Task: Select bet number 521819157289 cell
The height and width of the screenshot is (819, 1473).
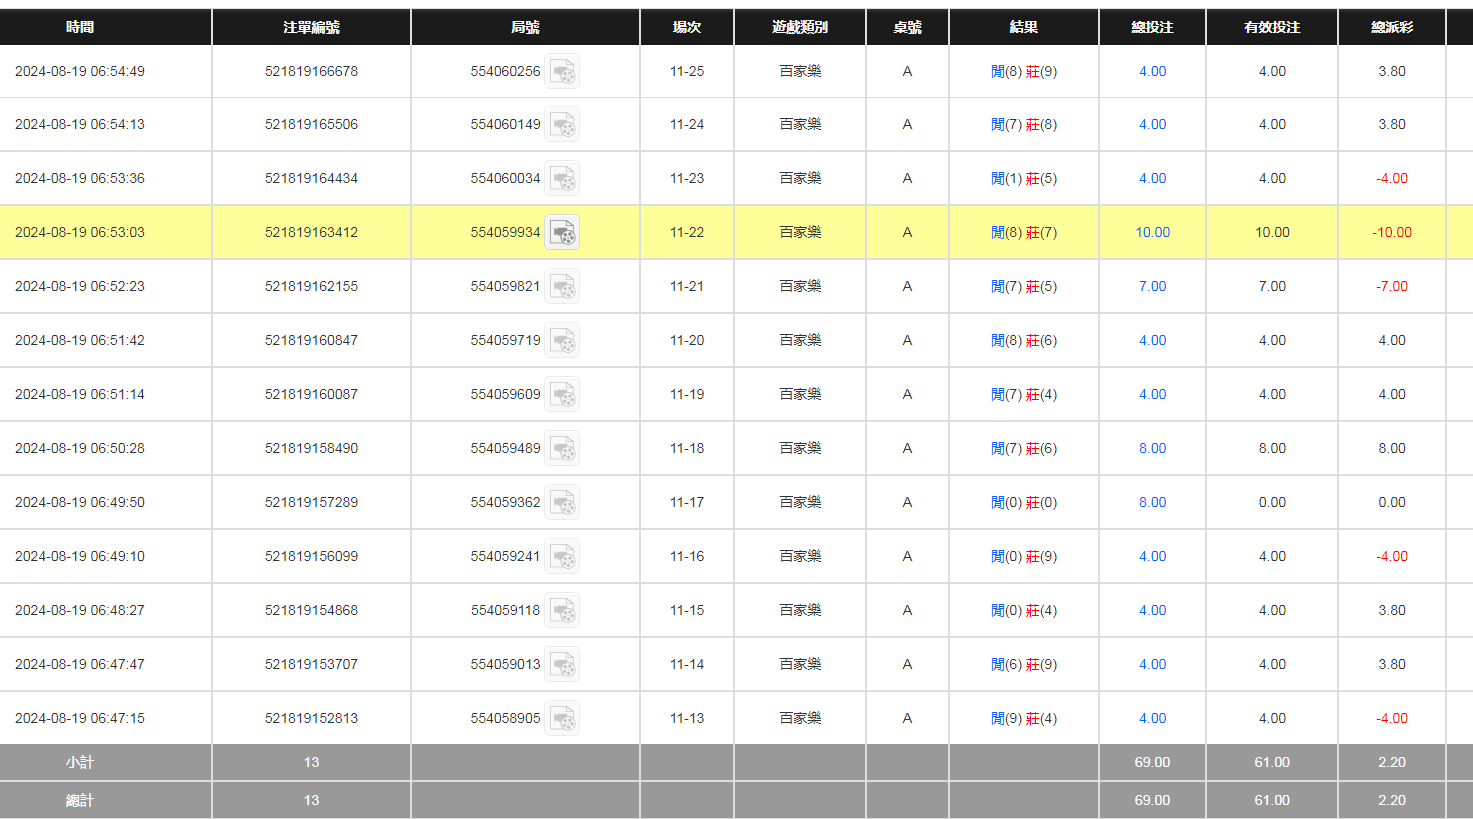Action: coord(311,502)
